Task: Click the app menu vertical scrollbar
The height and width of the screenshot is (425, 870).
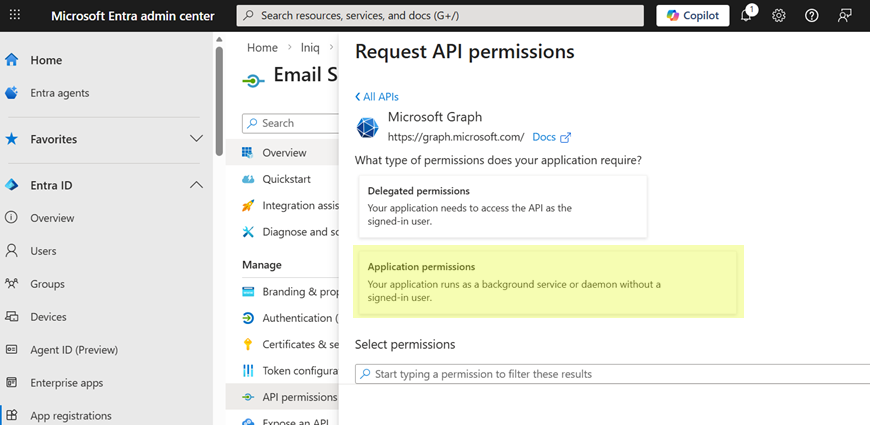Action: [219, 100]
